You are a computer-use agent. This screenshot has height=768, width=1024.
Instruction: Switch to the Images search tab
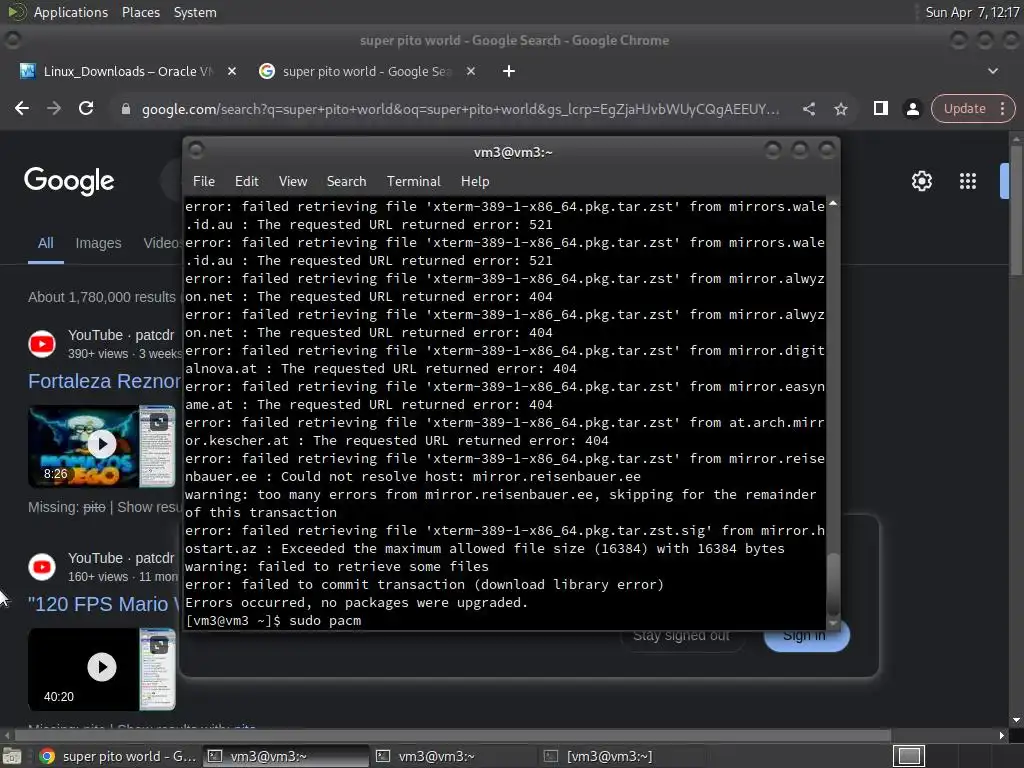pos(98,243)
